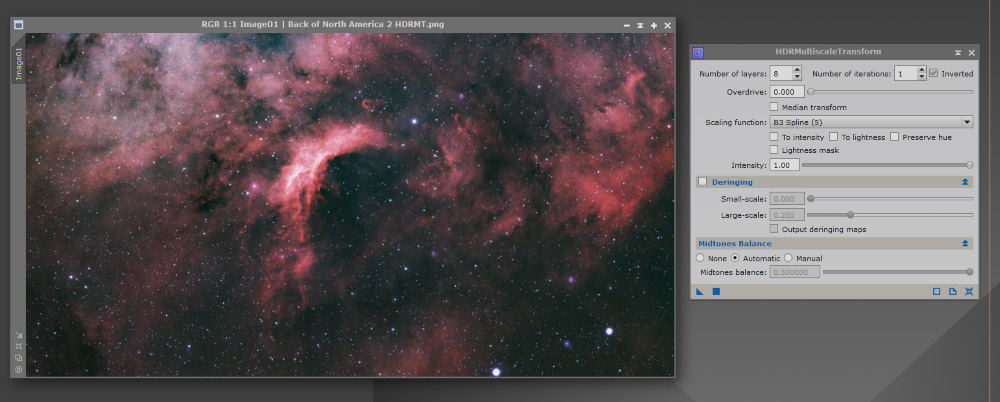This screenshot has height=402, width=1000.
Task: Click the Small-scale deringing slider handle
Action: pyautogui.click(x=811, y=198)
